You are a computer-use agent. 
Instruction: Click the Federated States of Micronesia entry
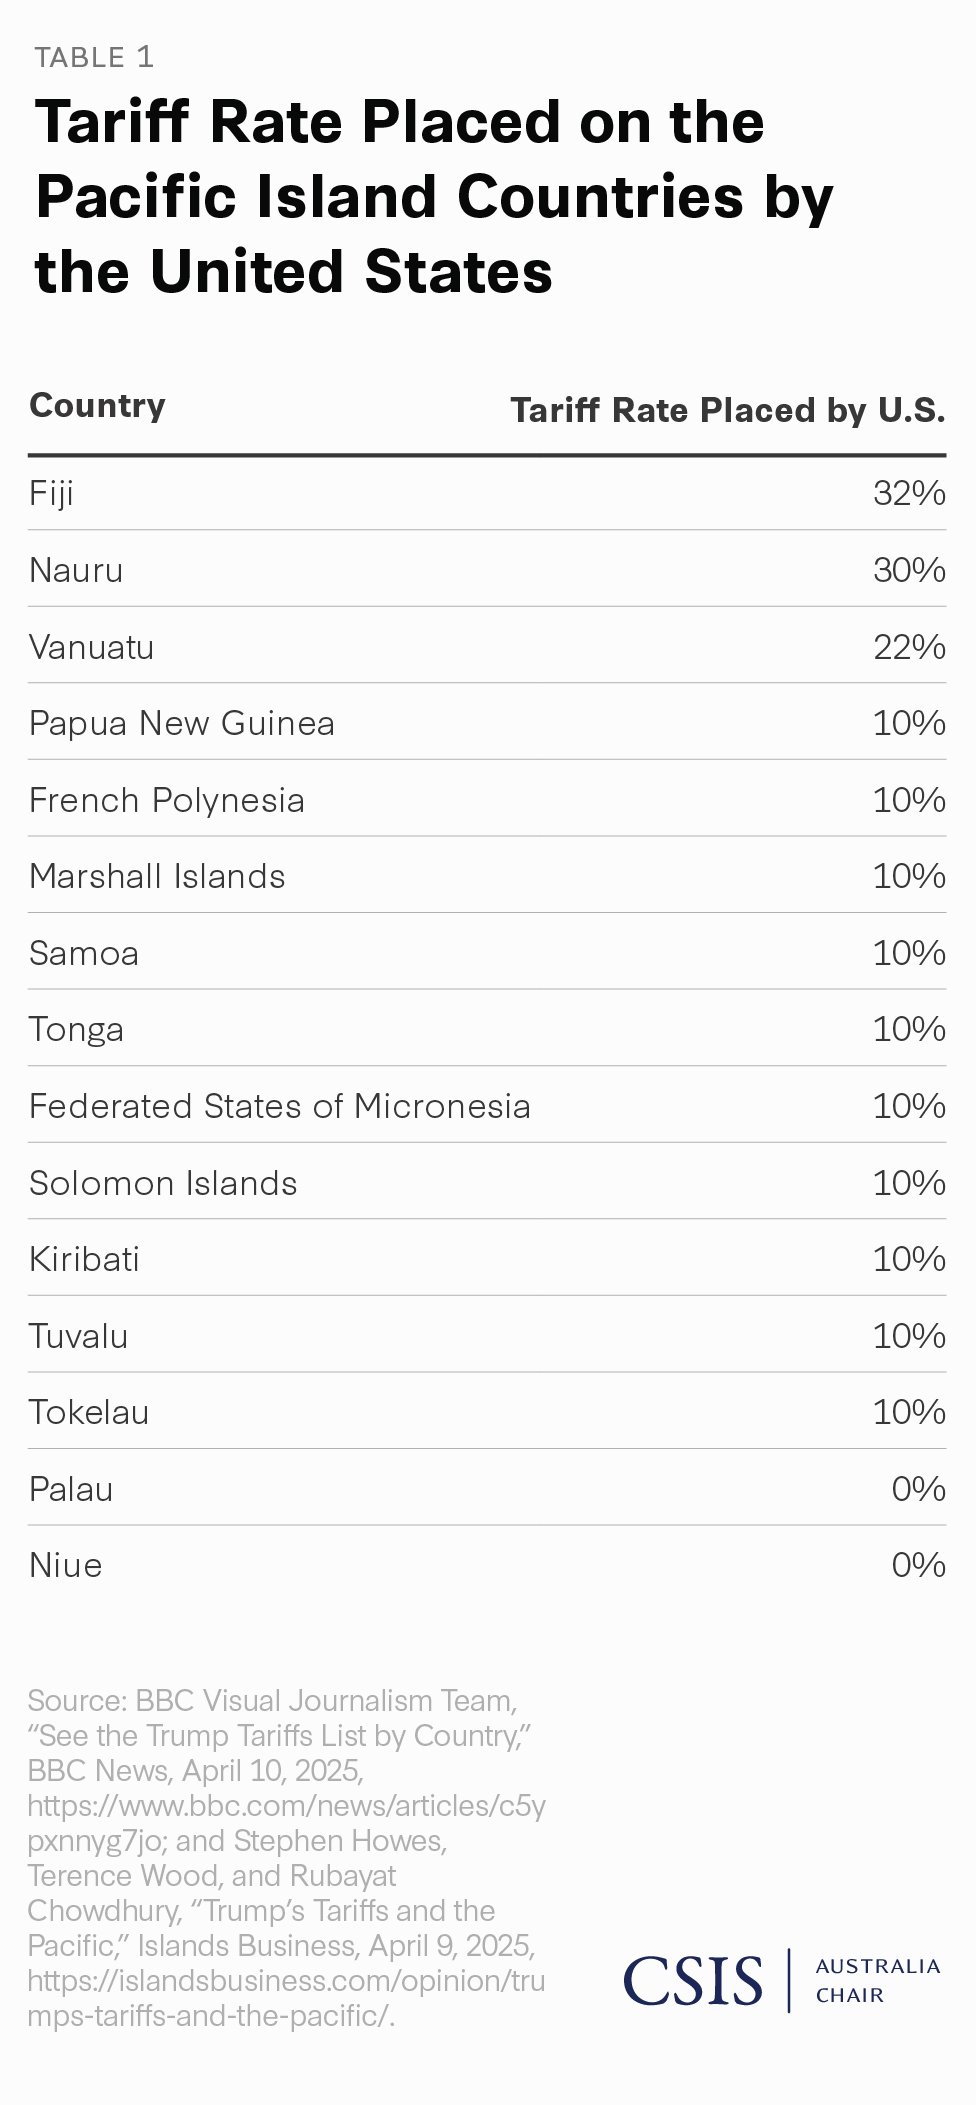tap(279, 1106)
